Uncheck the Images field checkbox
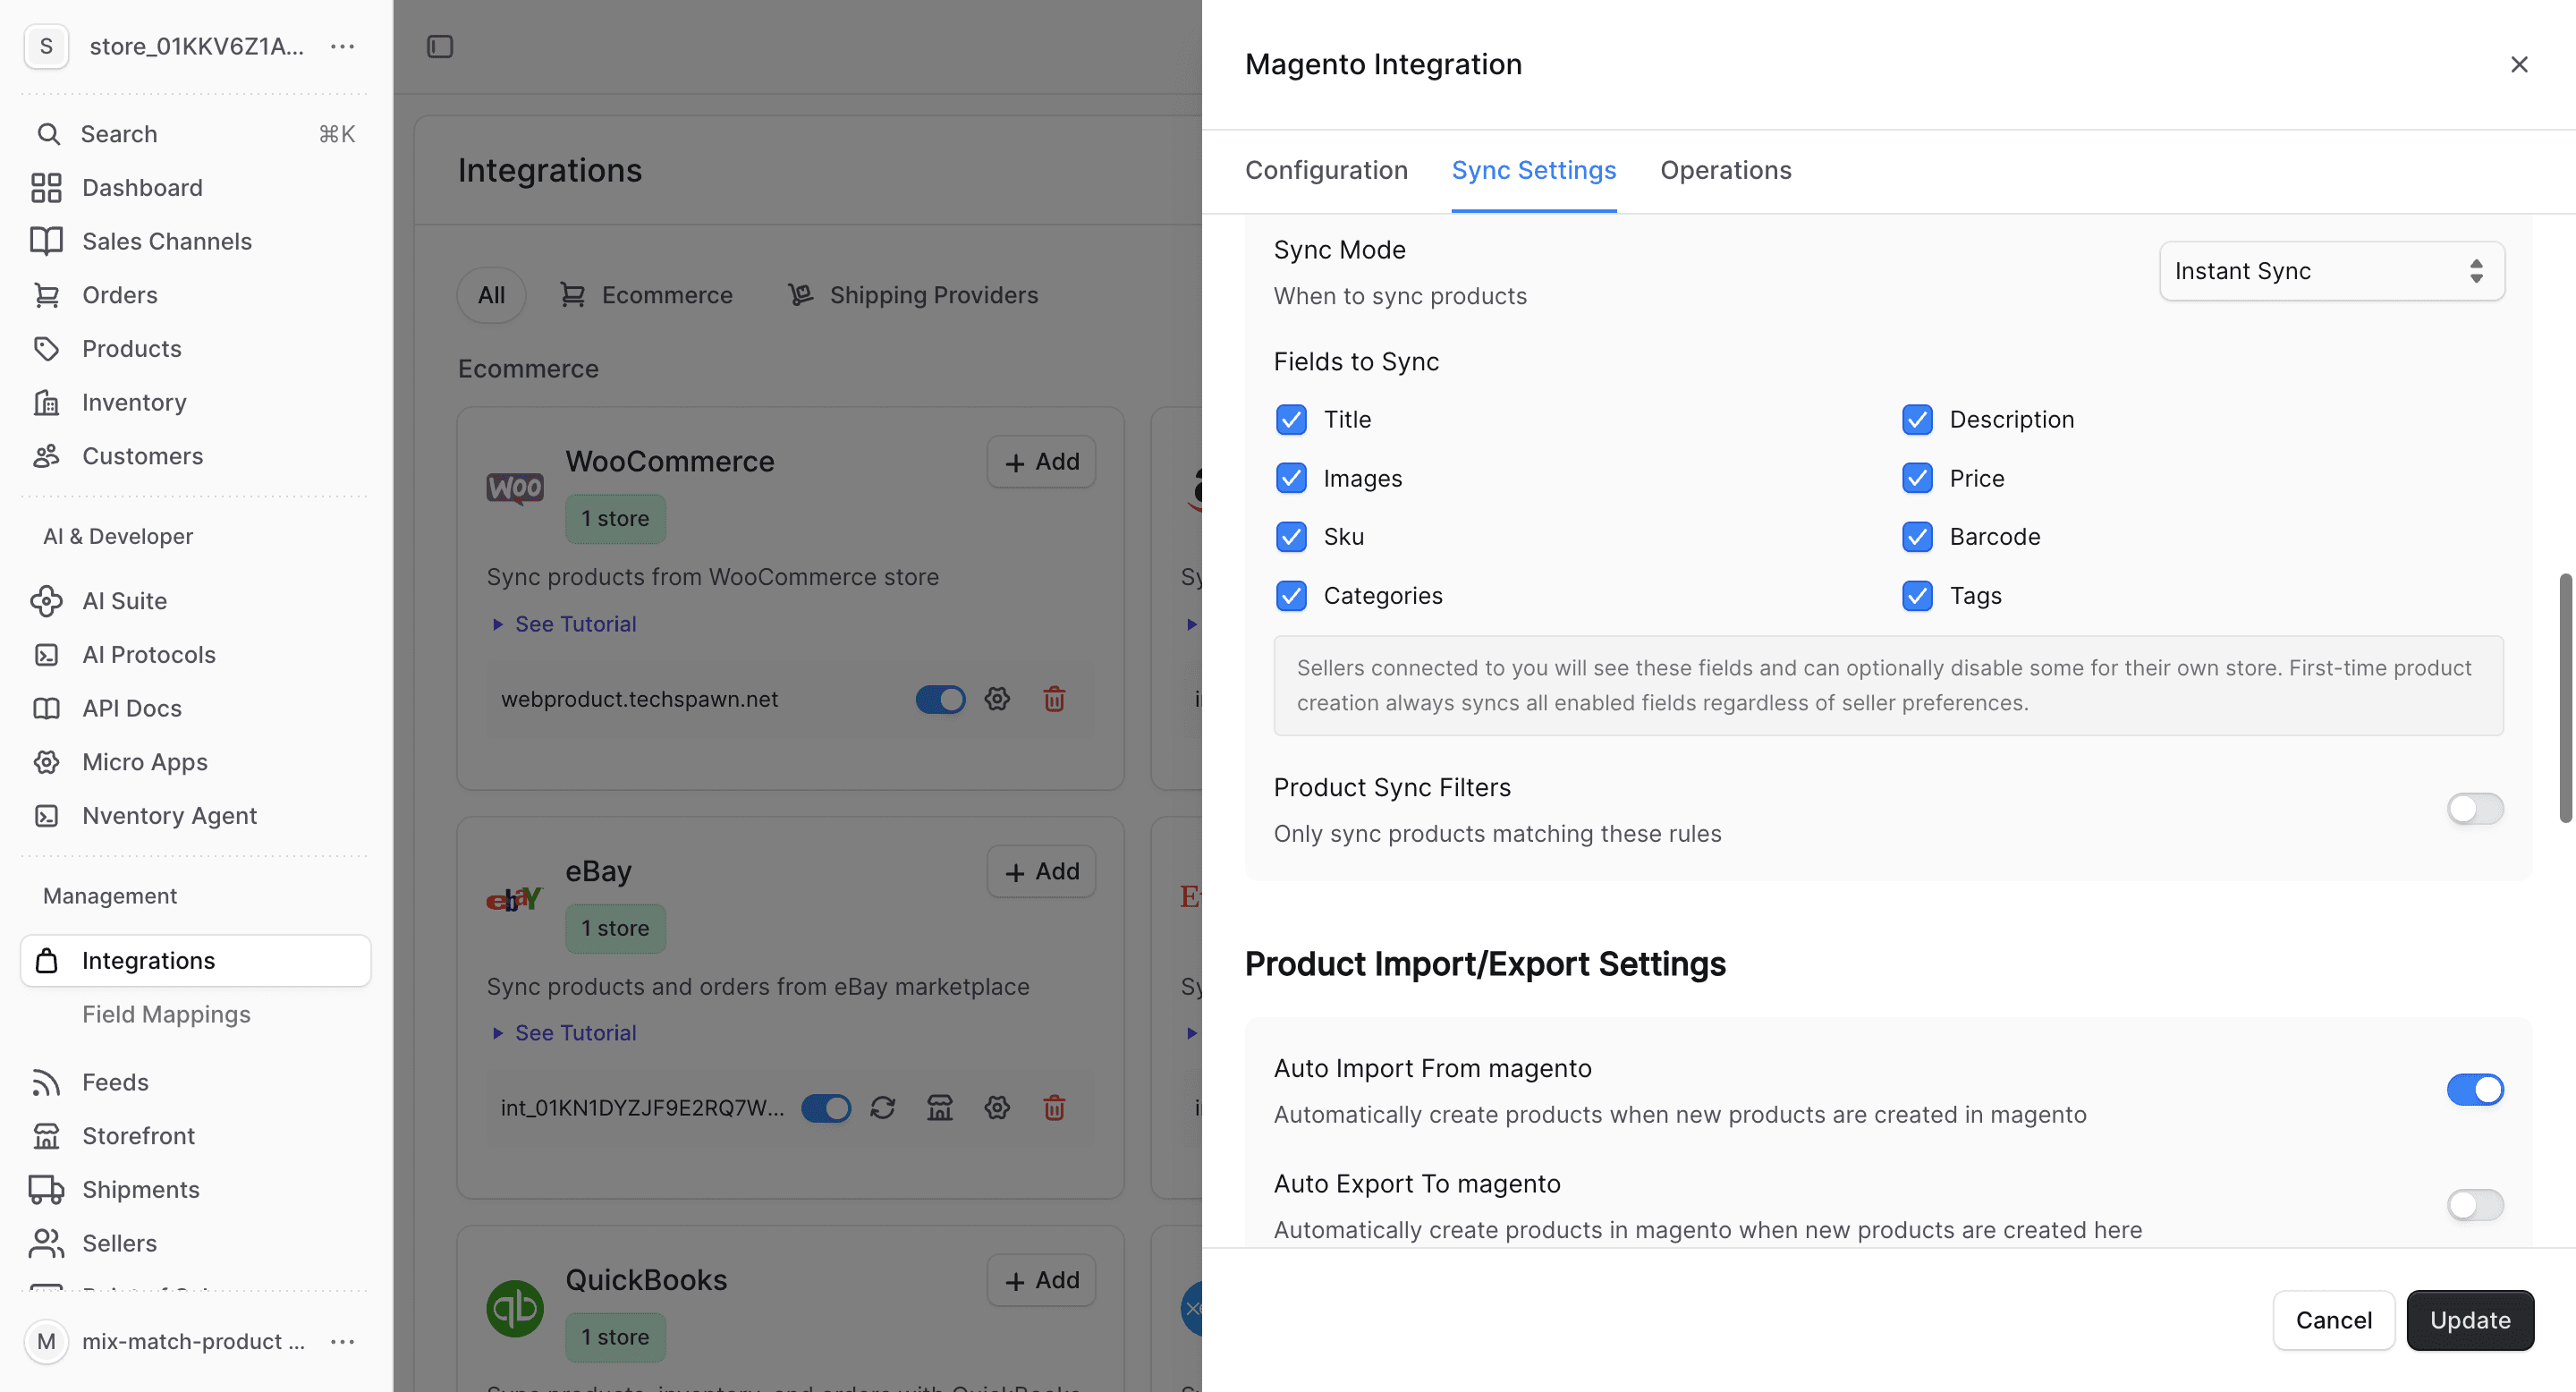Screen dimensions: 2576x1392 click(x=1291, y=479)
